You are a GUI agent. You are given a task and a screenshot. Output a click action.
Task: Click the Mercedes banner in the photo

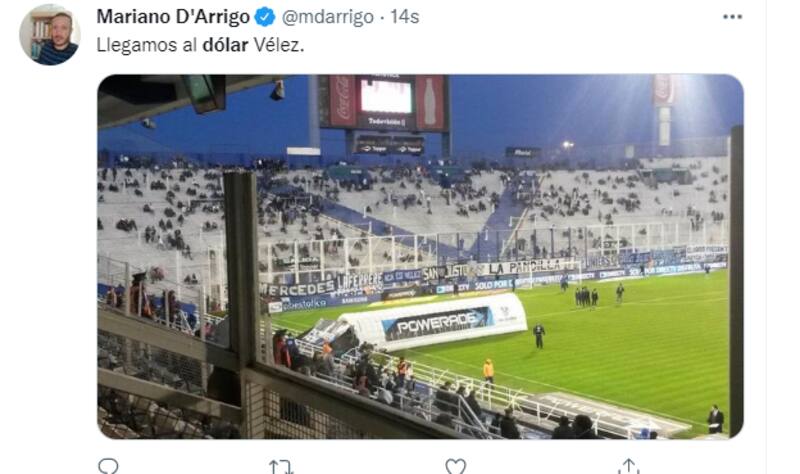tap(297, 289)
